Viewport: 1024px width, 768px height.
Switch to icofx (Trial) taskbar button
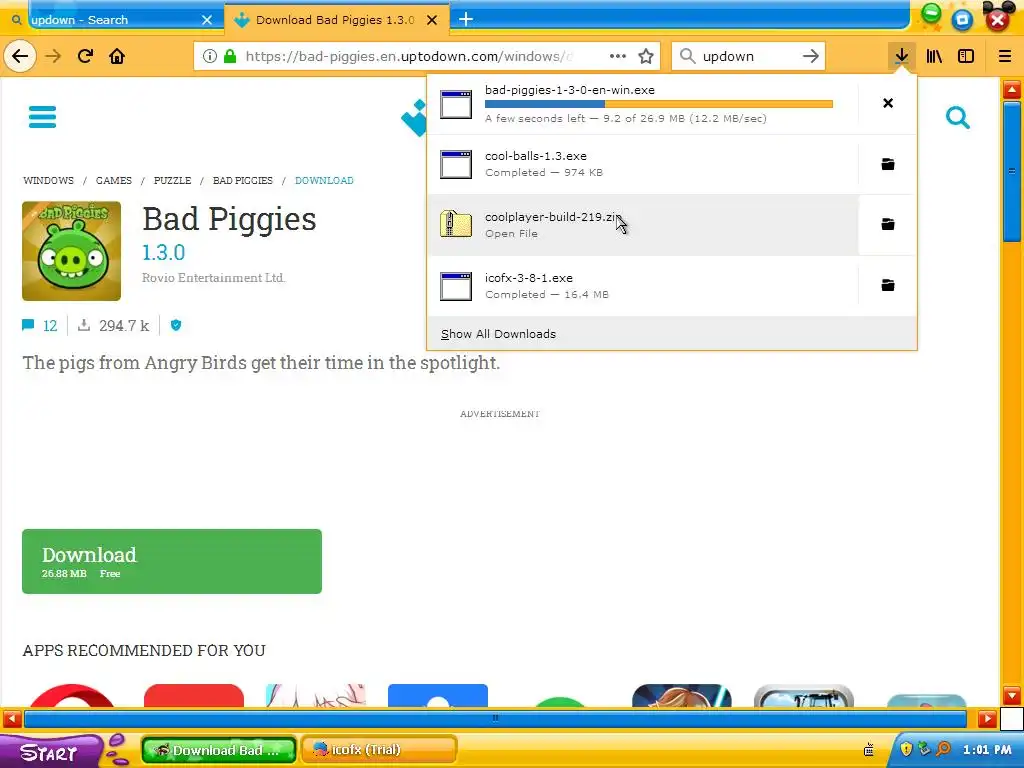tap(379, 750)
